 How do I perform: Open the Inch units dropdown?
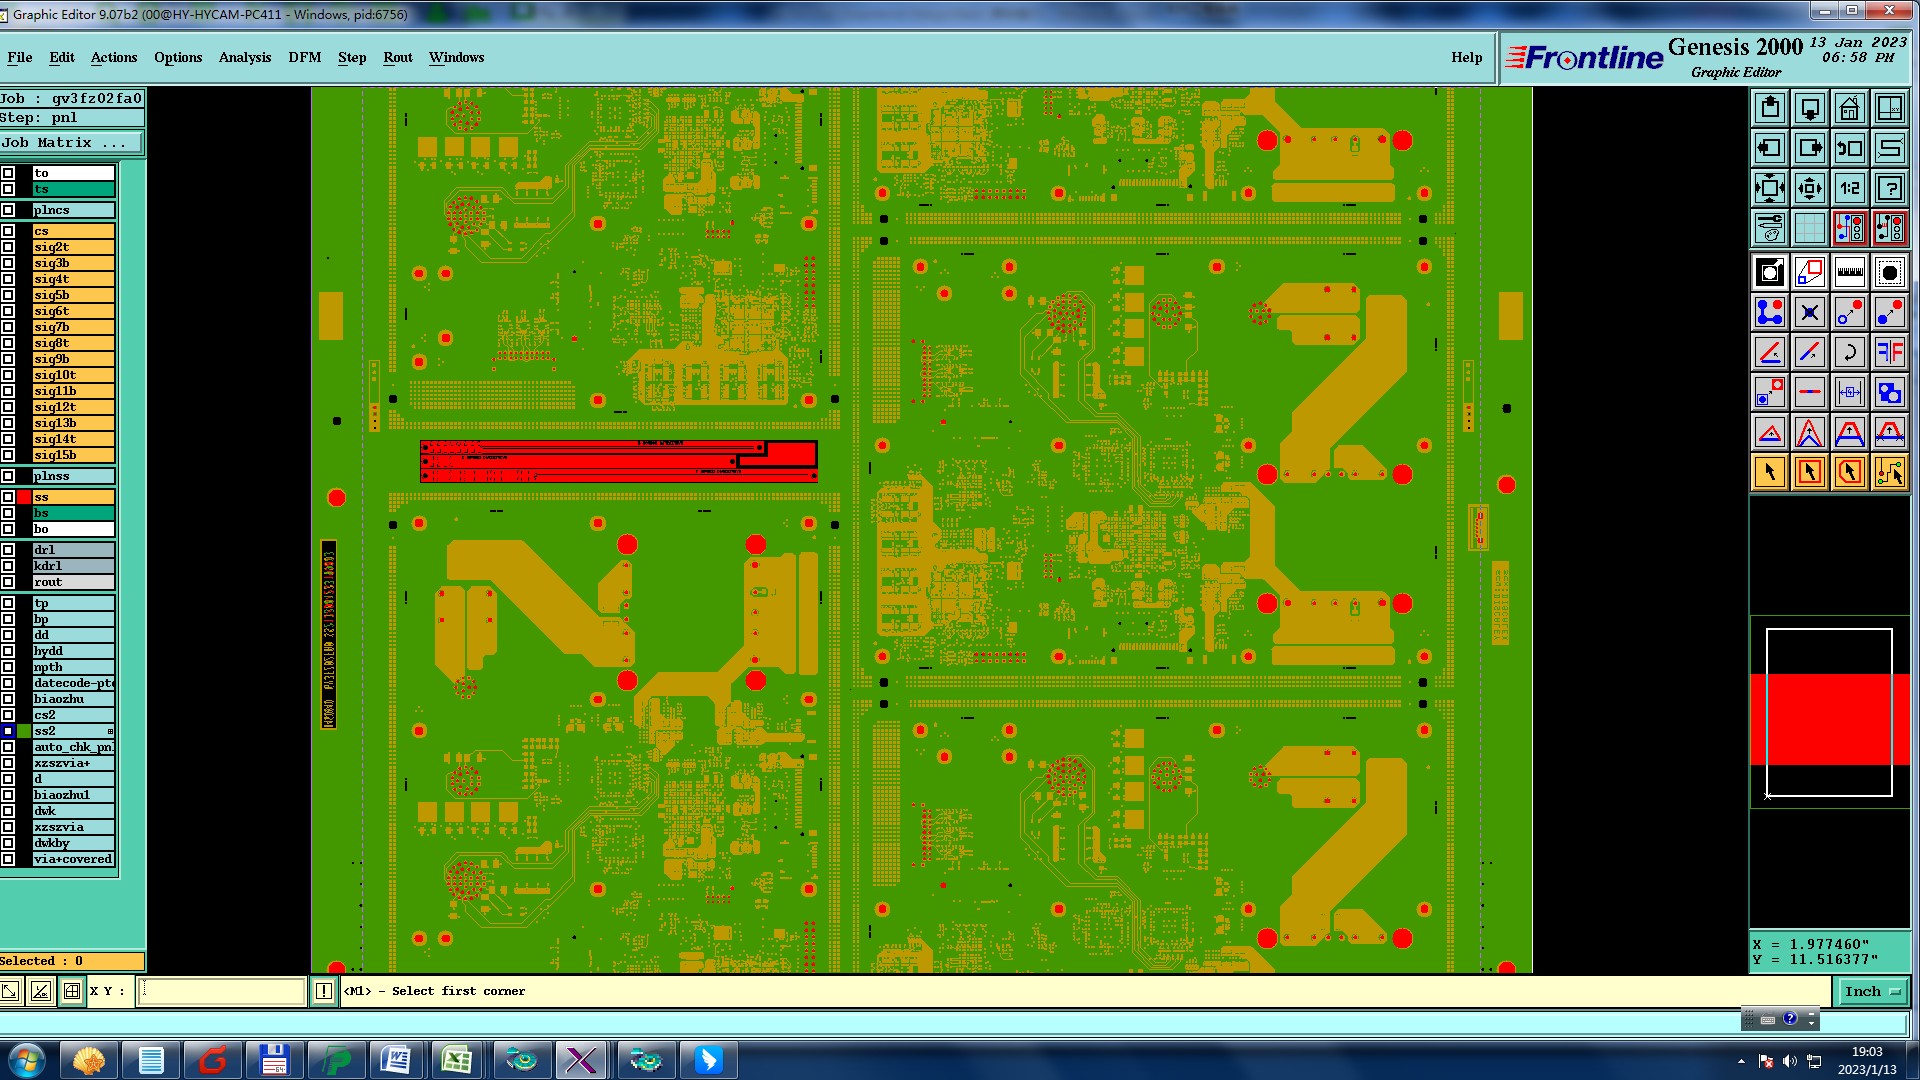(x=1870, y=991)
